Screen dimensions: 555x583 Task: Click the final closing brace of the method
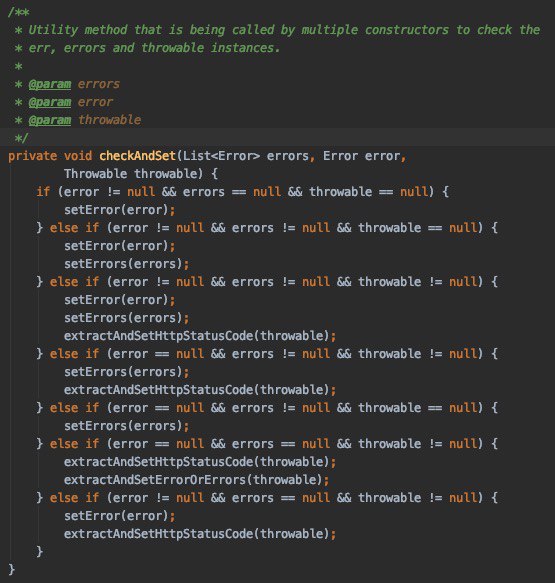[12, 569]
